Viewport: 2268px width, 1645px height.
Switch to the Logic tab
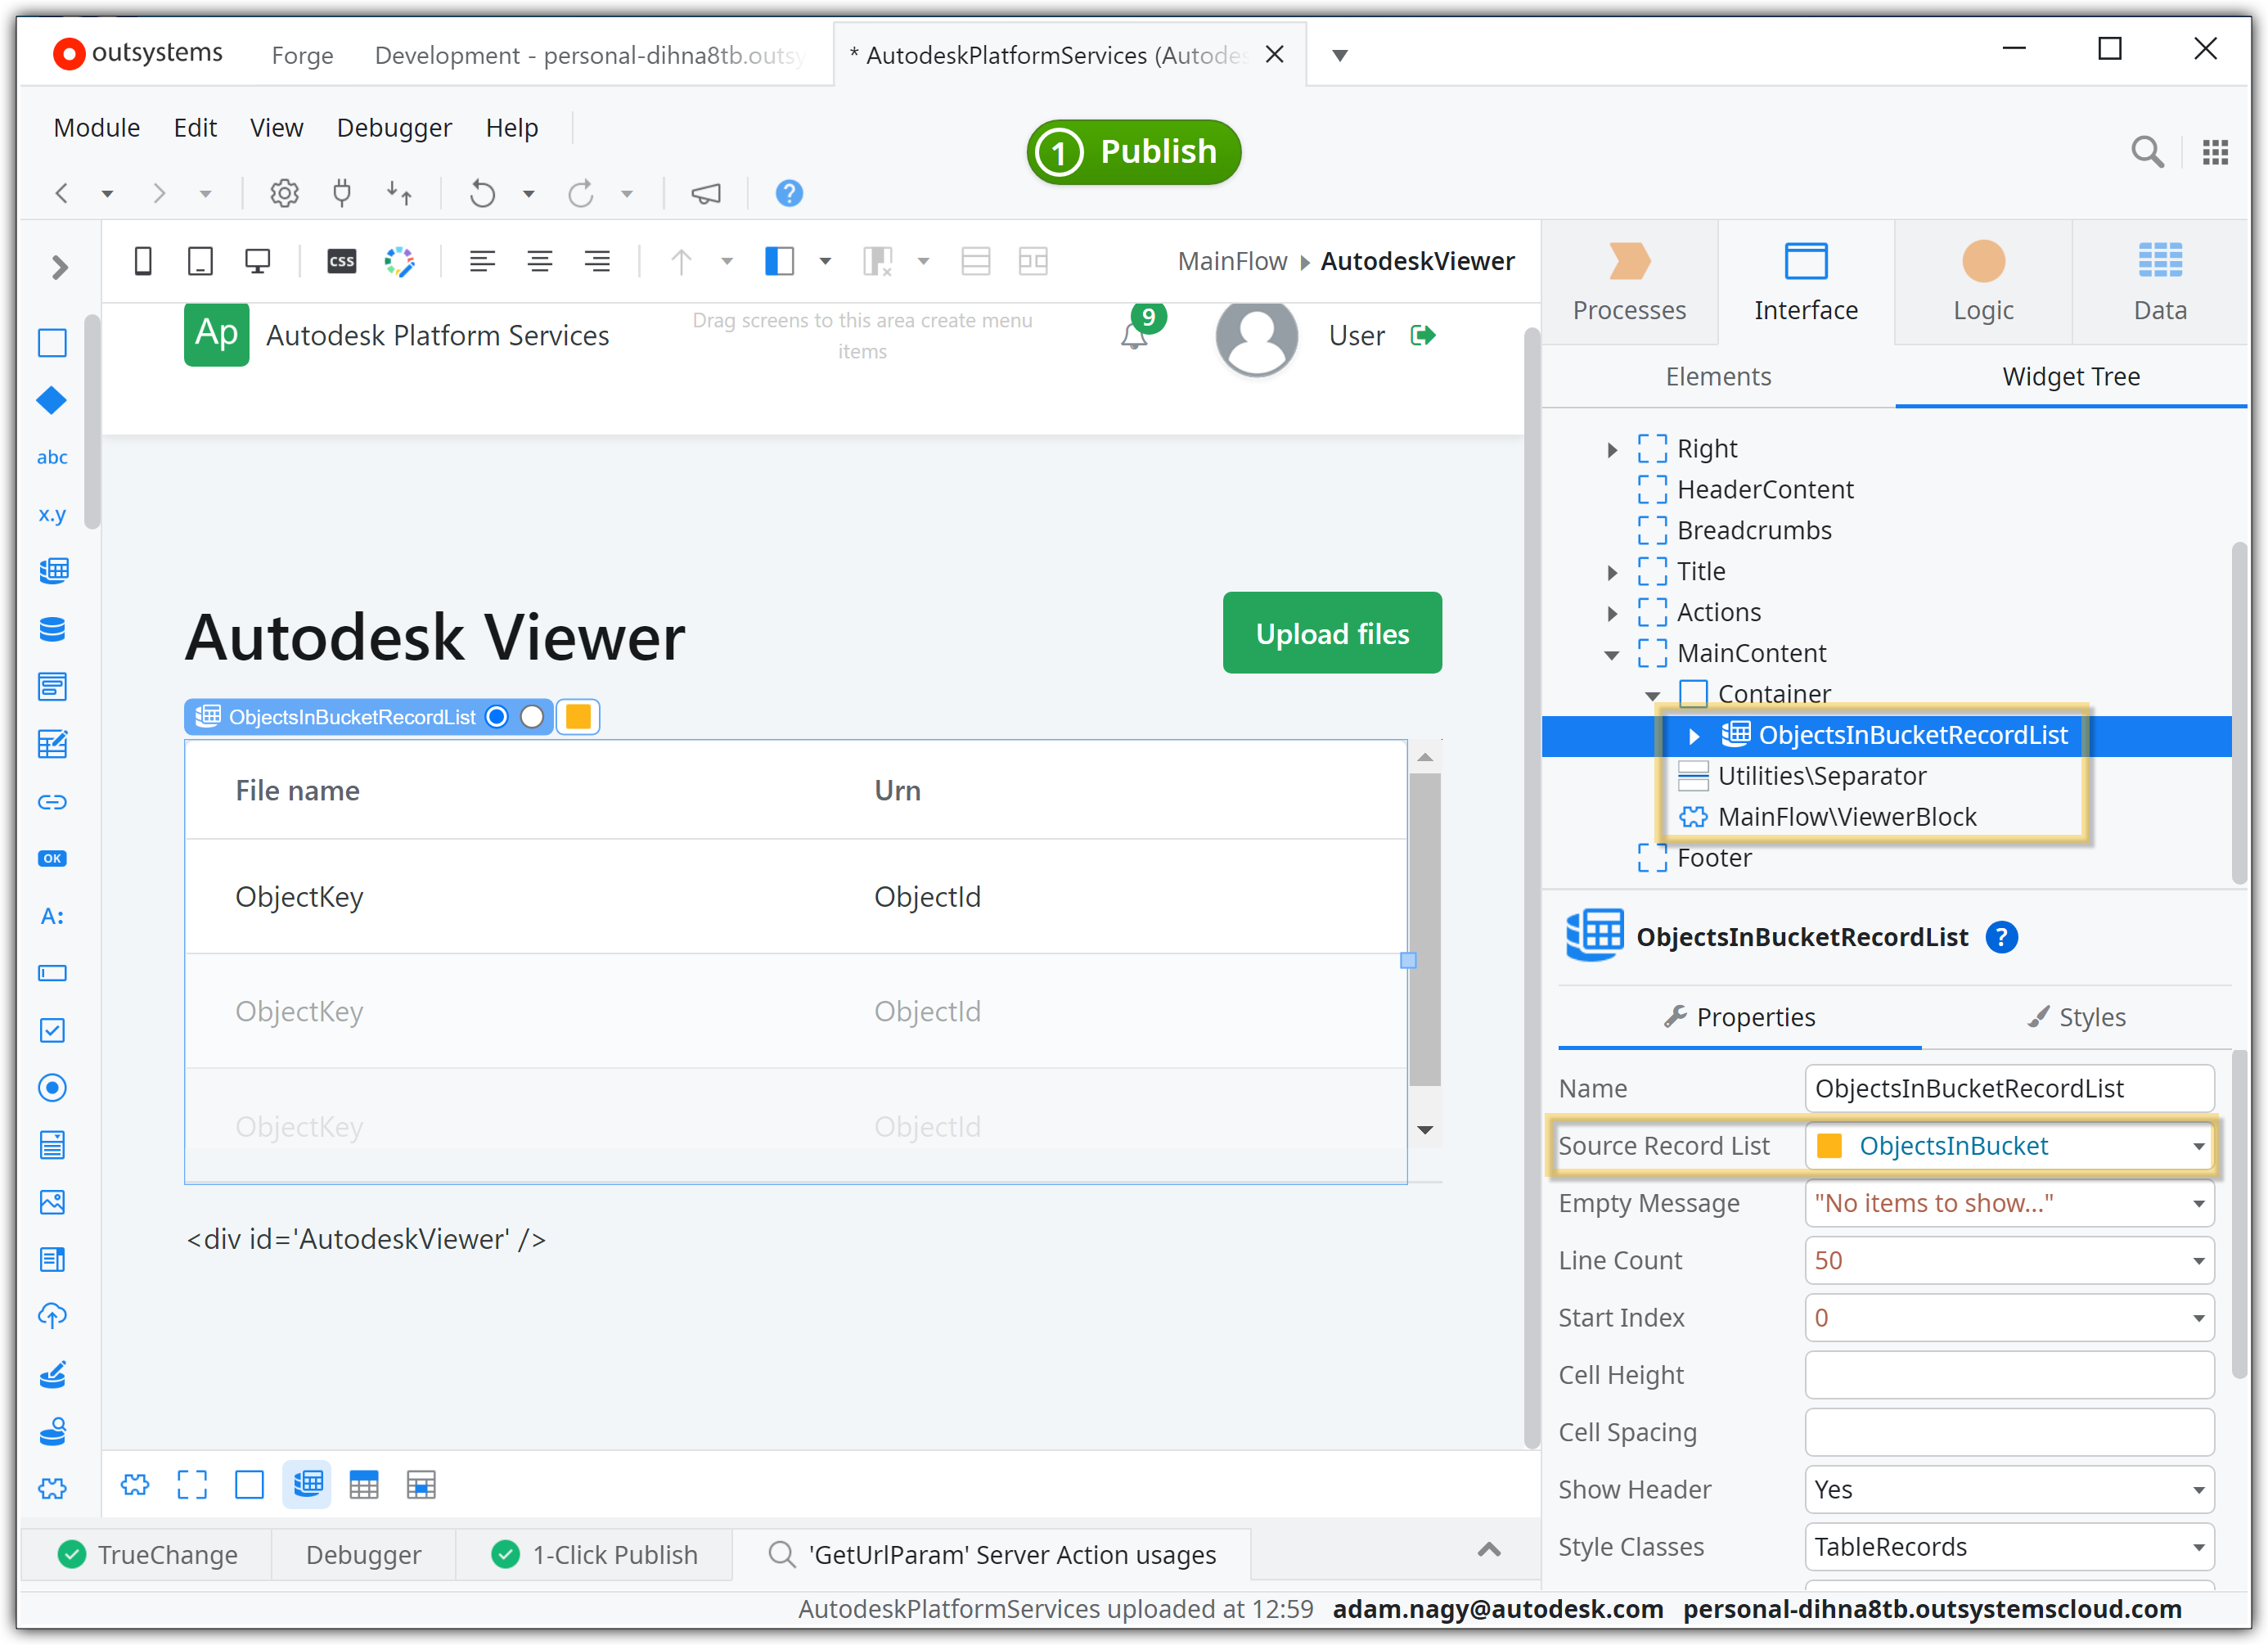click(1983, 283)
